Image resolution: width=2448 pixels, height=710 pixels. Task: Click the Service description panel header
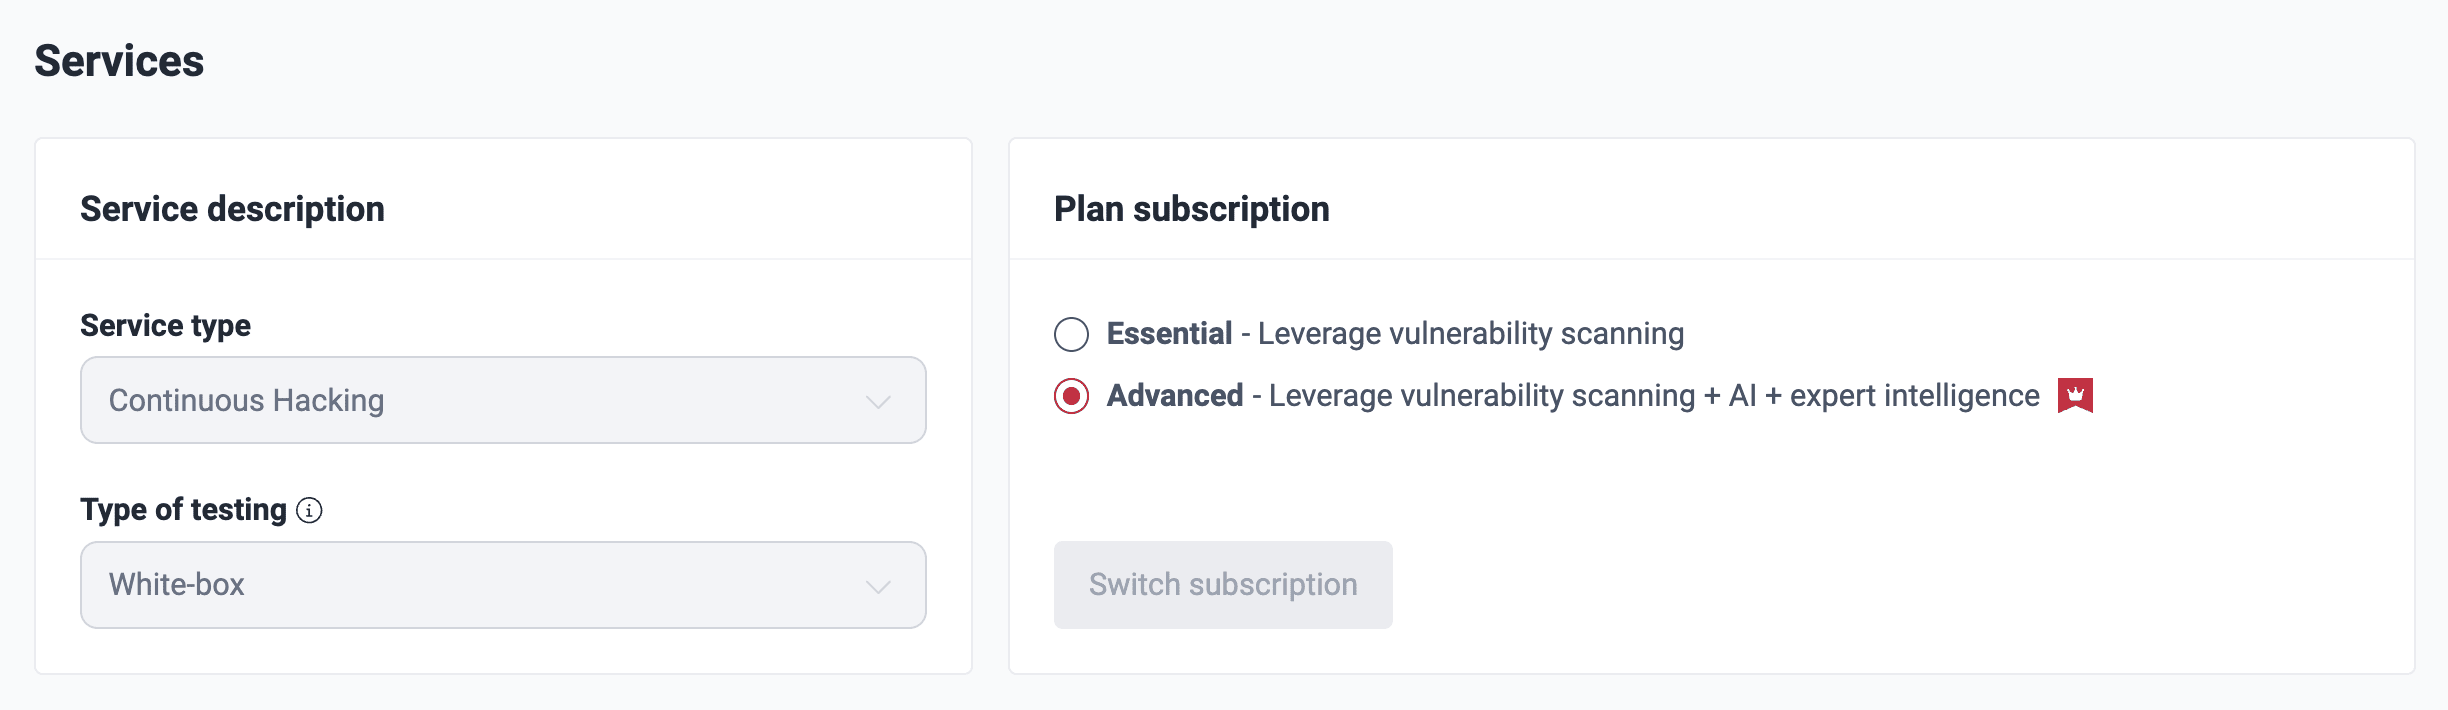pyautogui.click(x=233, y=208)
